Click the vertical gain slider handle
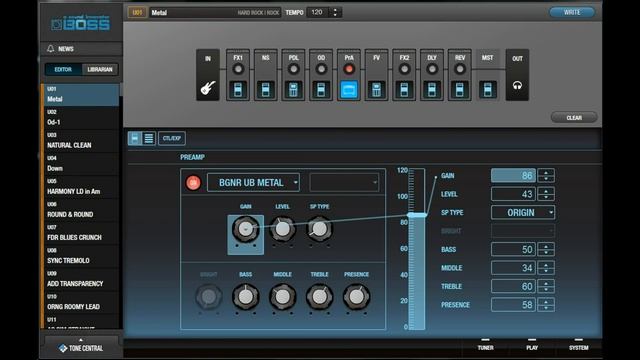This screenshot has height=360, width=640. tap(417, 215)
